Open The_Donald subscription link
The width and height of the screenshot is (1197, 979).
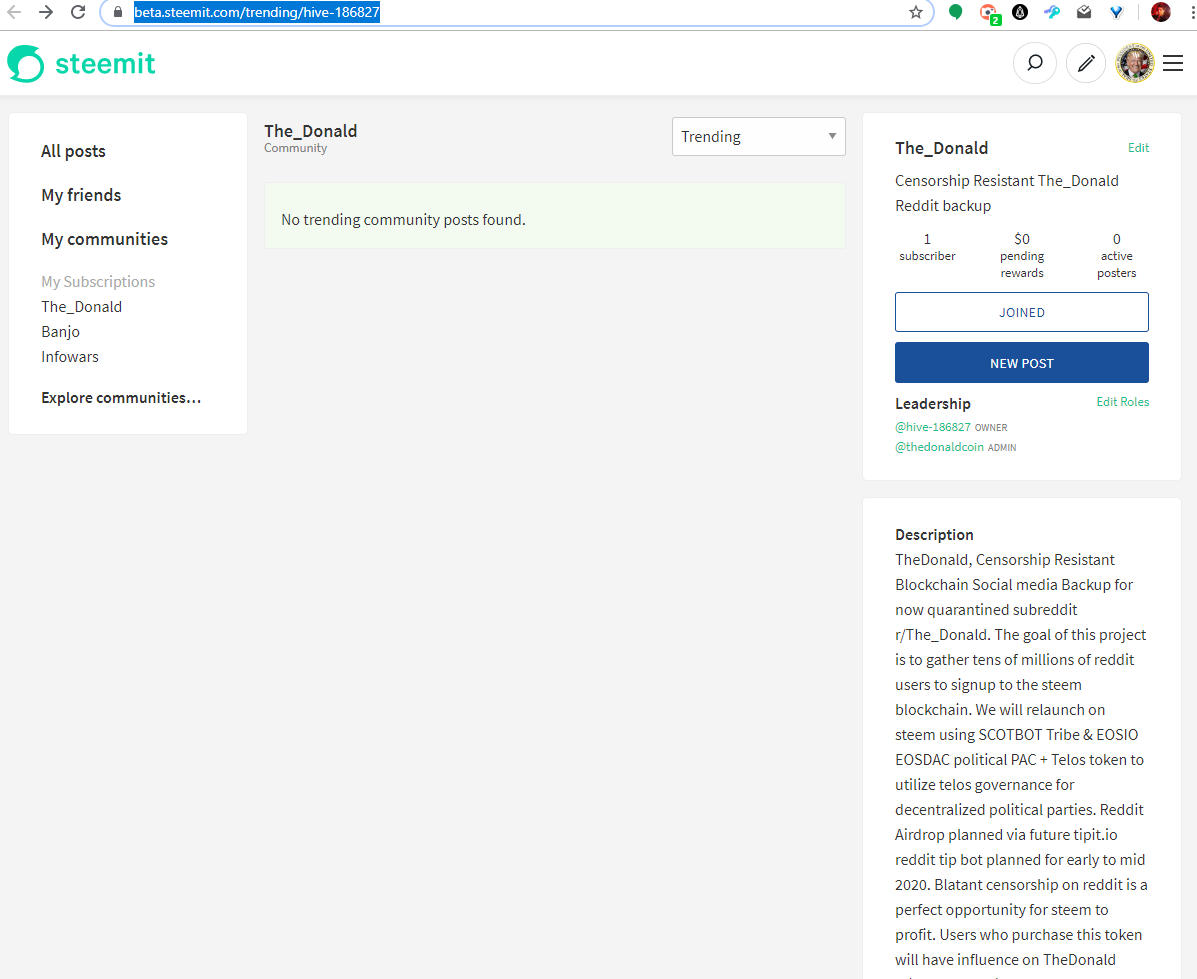(x=82, y=307)
